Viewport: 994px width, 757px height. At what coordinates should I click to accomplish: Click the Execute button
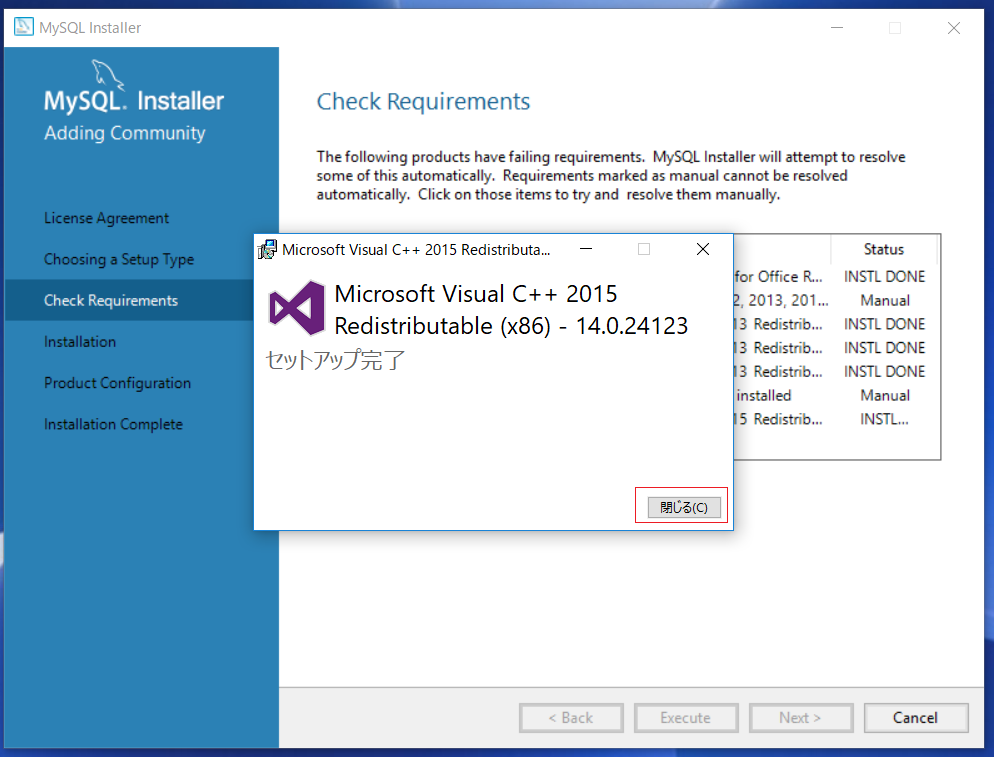click(x=686, y=718)
